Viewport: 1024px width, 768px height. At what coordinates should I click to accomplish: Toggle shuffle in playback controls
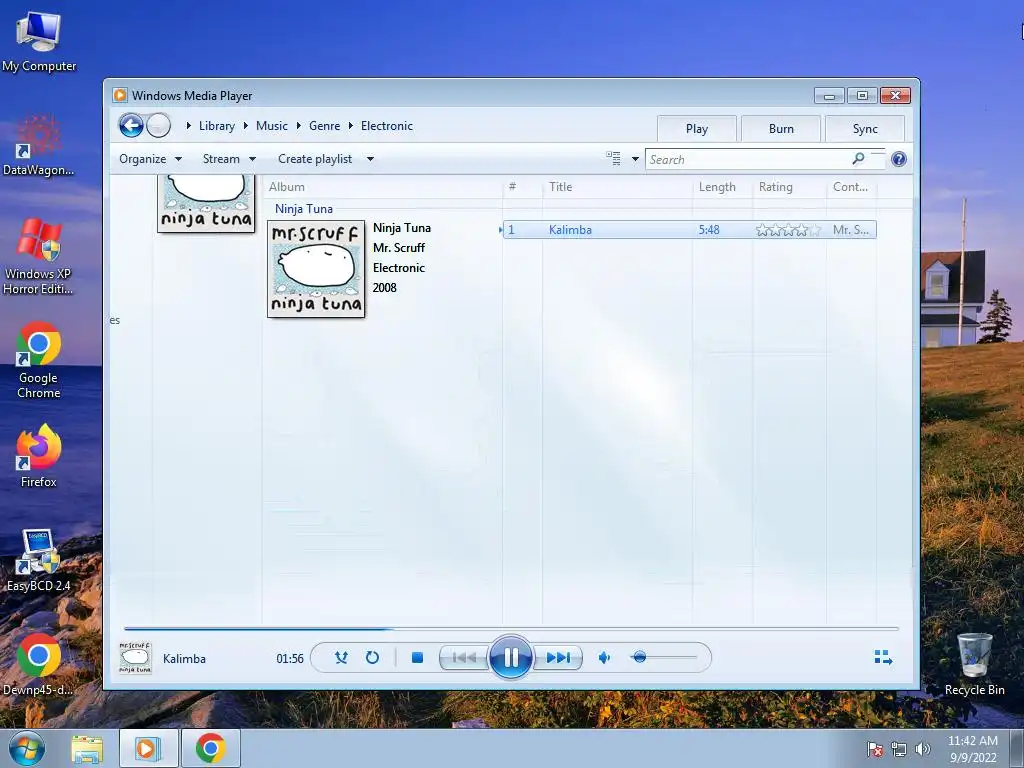point(341,658)
